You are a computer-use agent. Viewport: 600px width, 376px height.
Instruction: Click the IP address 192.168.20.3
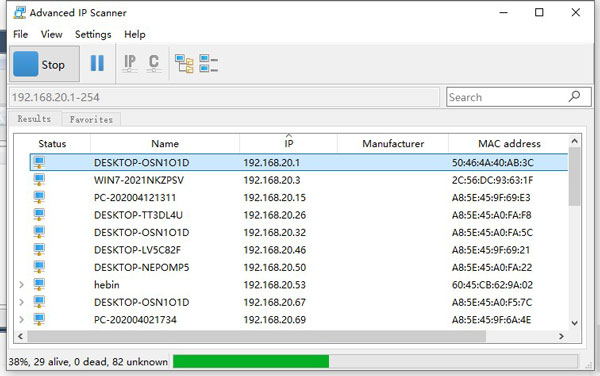pyautogui.click(x=272, y=180)
